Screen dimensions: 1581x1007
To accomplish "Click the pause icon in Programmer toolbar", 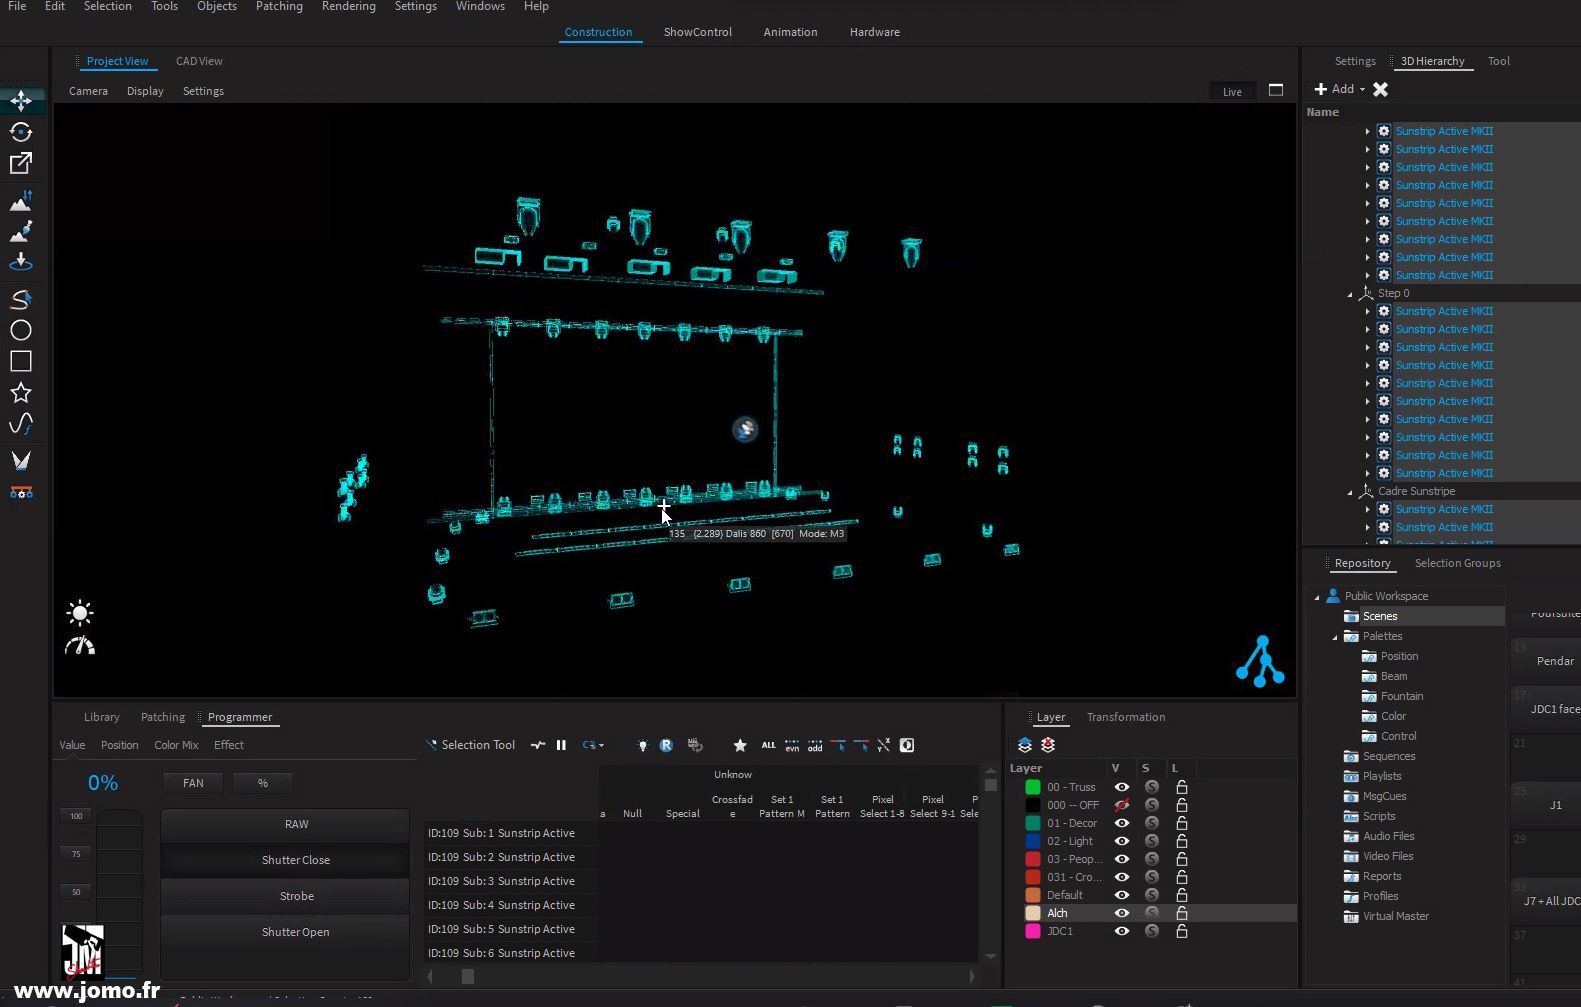I will click(x=561, y=745).
